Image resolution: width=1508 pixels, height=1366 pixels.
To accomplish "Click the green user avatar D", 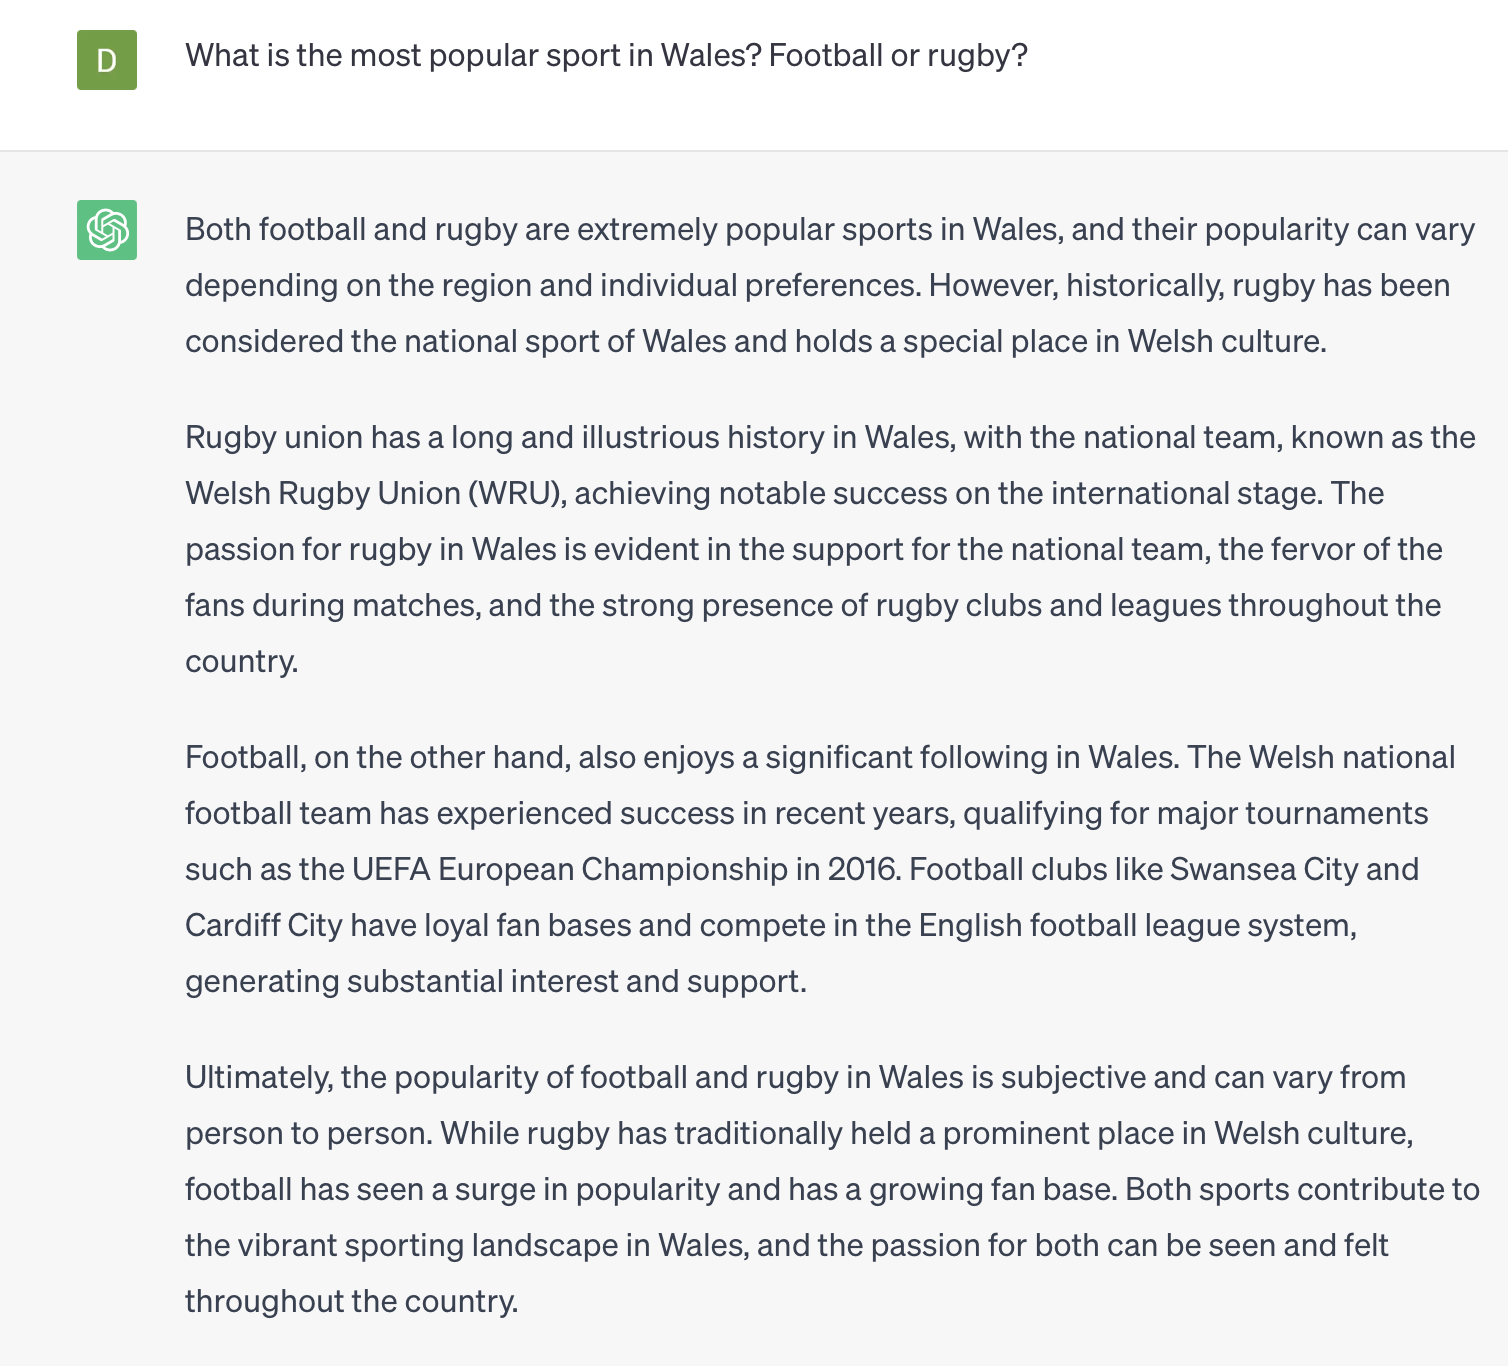I will tap(107, 60).
